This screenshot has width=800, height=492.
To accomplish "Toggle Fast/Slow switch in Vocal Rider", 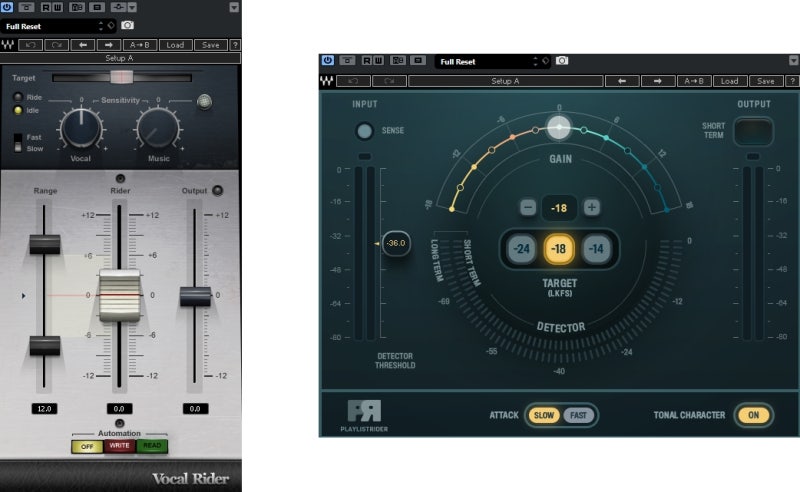I will coord(18,143).
